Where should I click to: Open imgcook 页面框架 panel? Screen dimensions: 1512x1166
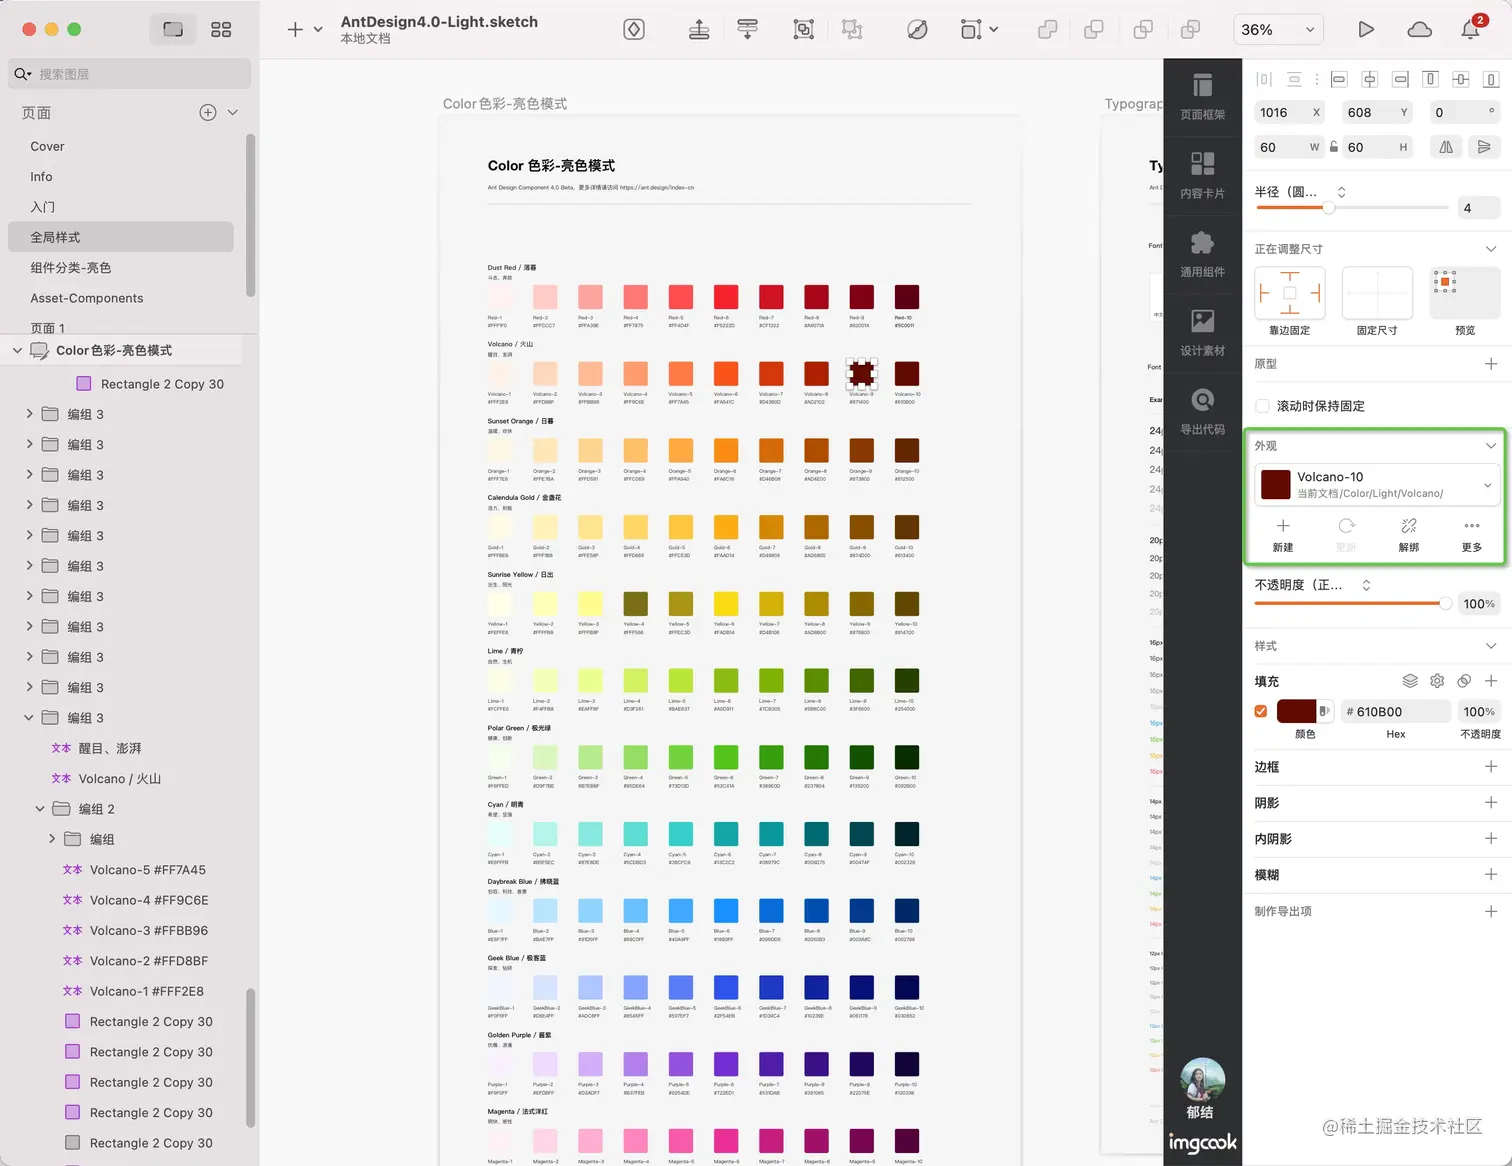click(1202, 97)
